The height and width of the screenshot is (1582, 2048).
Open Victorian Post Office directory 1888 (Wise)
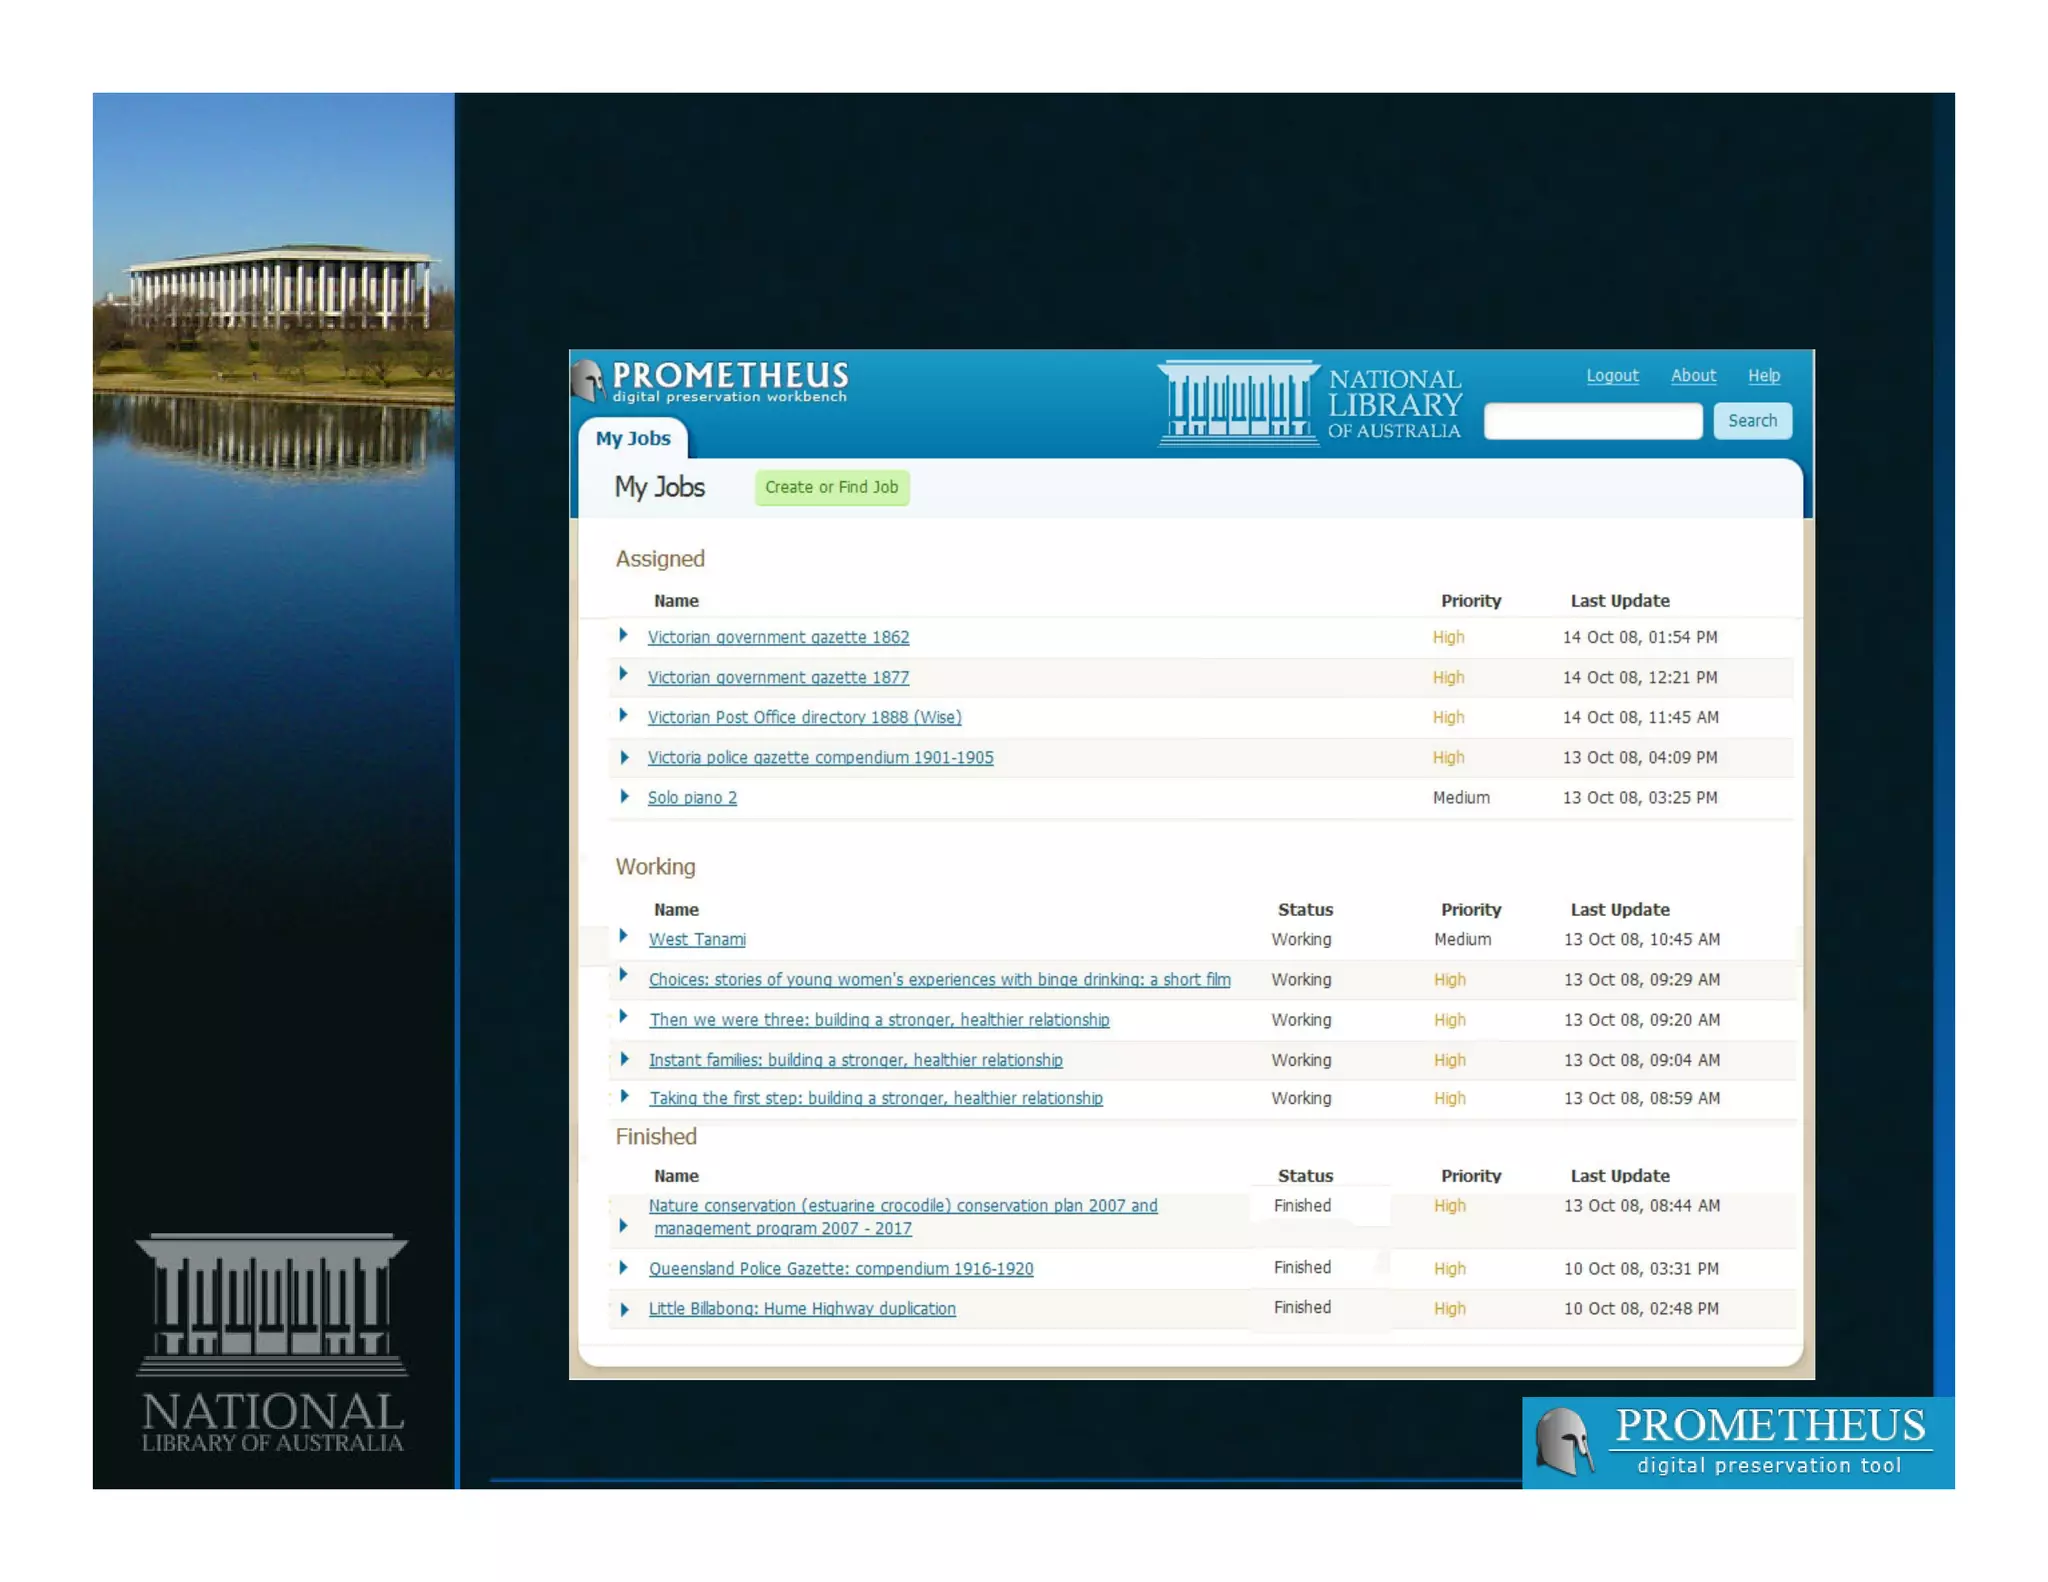[804, 717]
